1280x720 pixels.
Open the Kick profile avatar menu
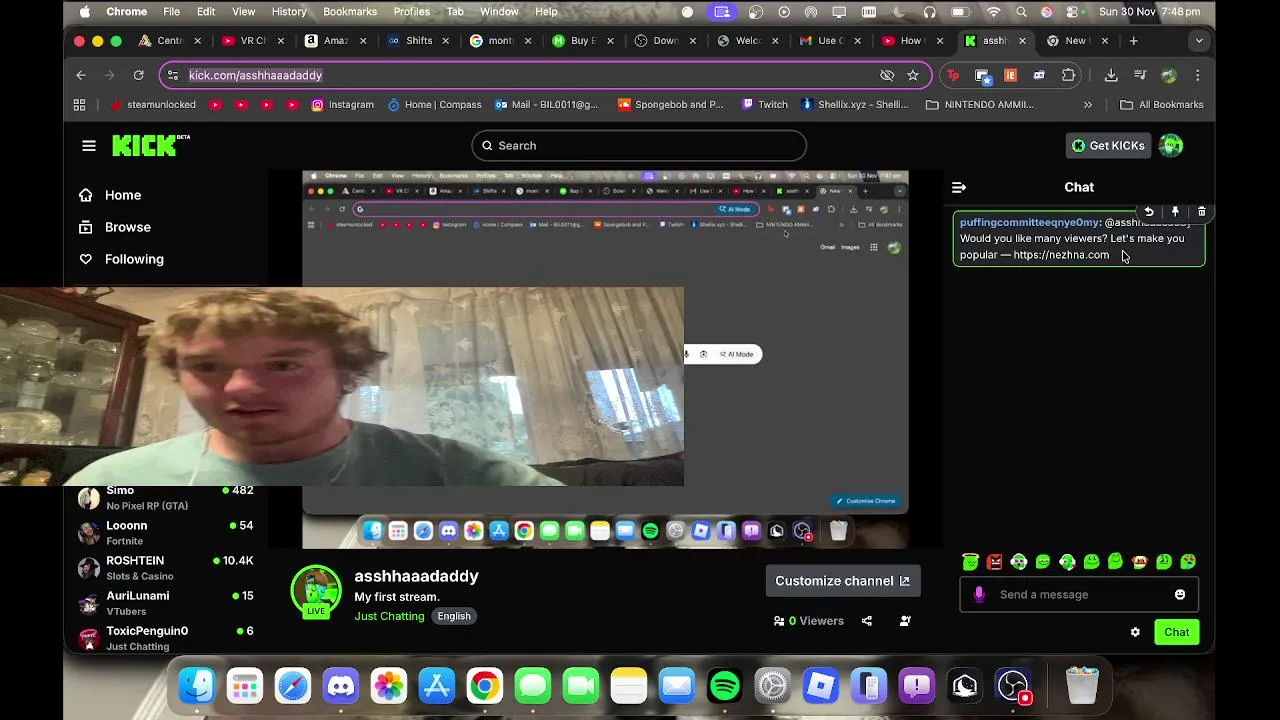click(x=1171, y=146)
